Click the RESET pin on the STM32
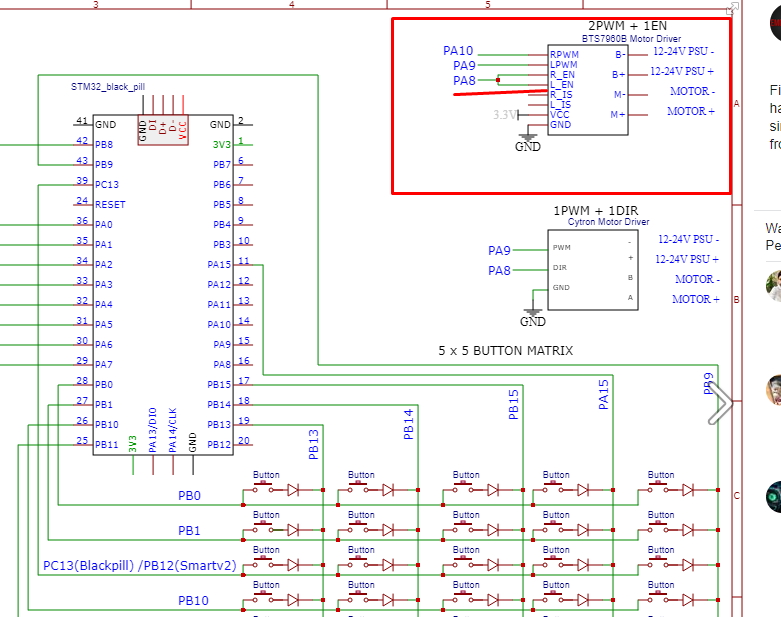781x617 pixels. [110, 204]
